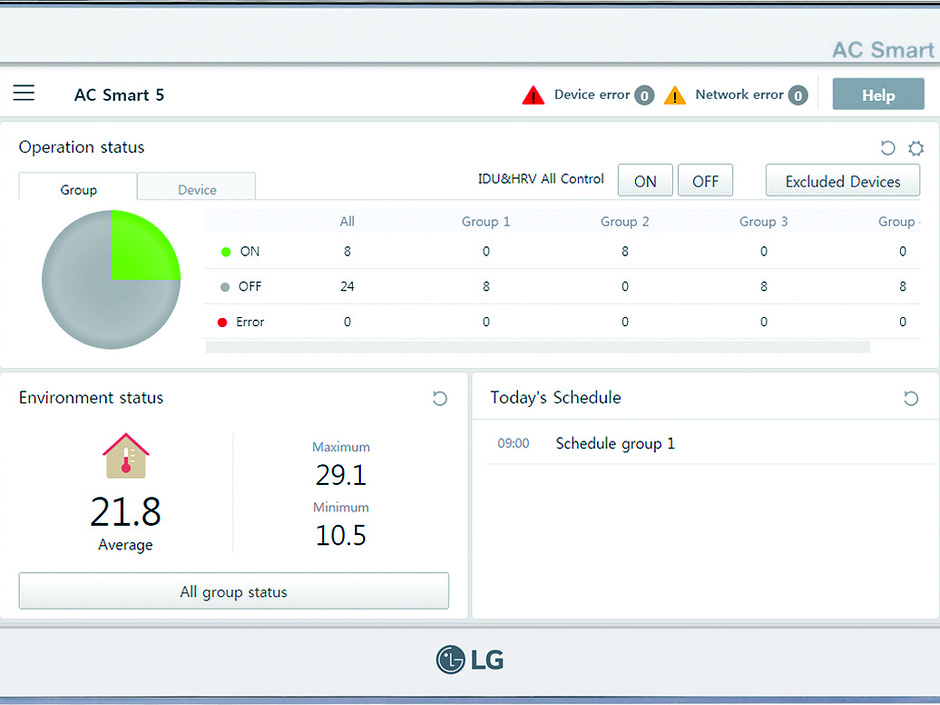This screenshot has width=940, height=705.
Task: Switch to the Group tab
Action: click(78, 189)
